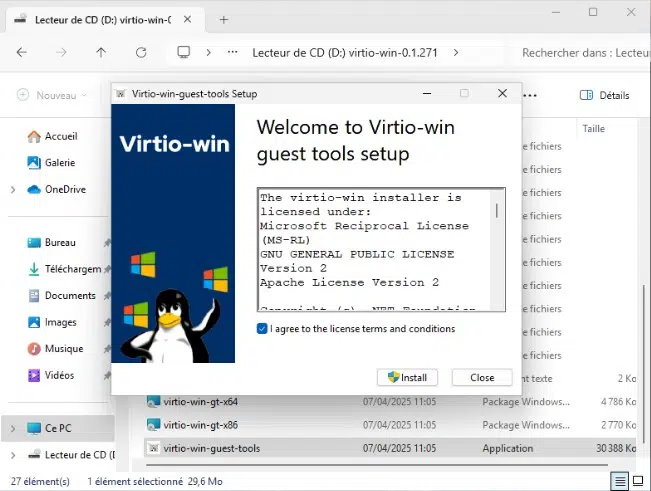This screenshot has height=491, width=651.
Task: Click the Musique icon in sidebar
Action: pyautogui.click(x=34, y=349)
